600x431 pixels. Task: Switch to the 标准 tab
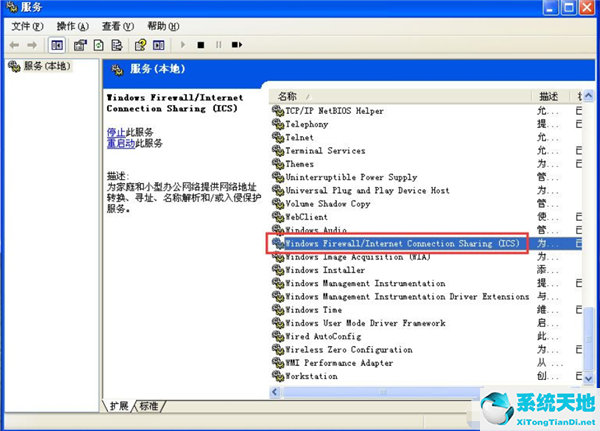(x=148, y=406)
